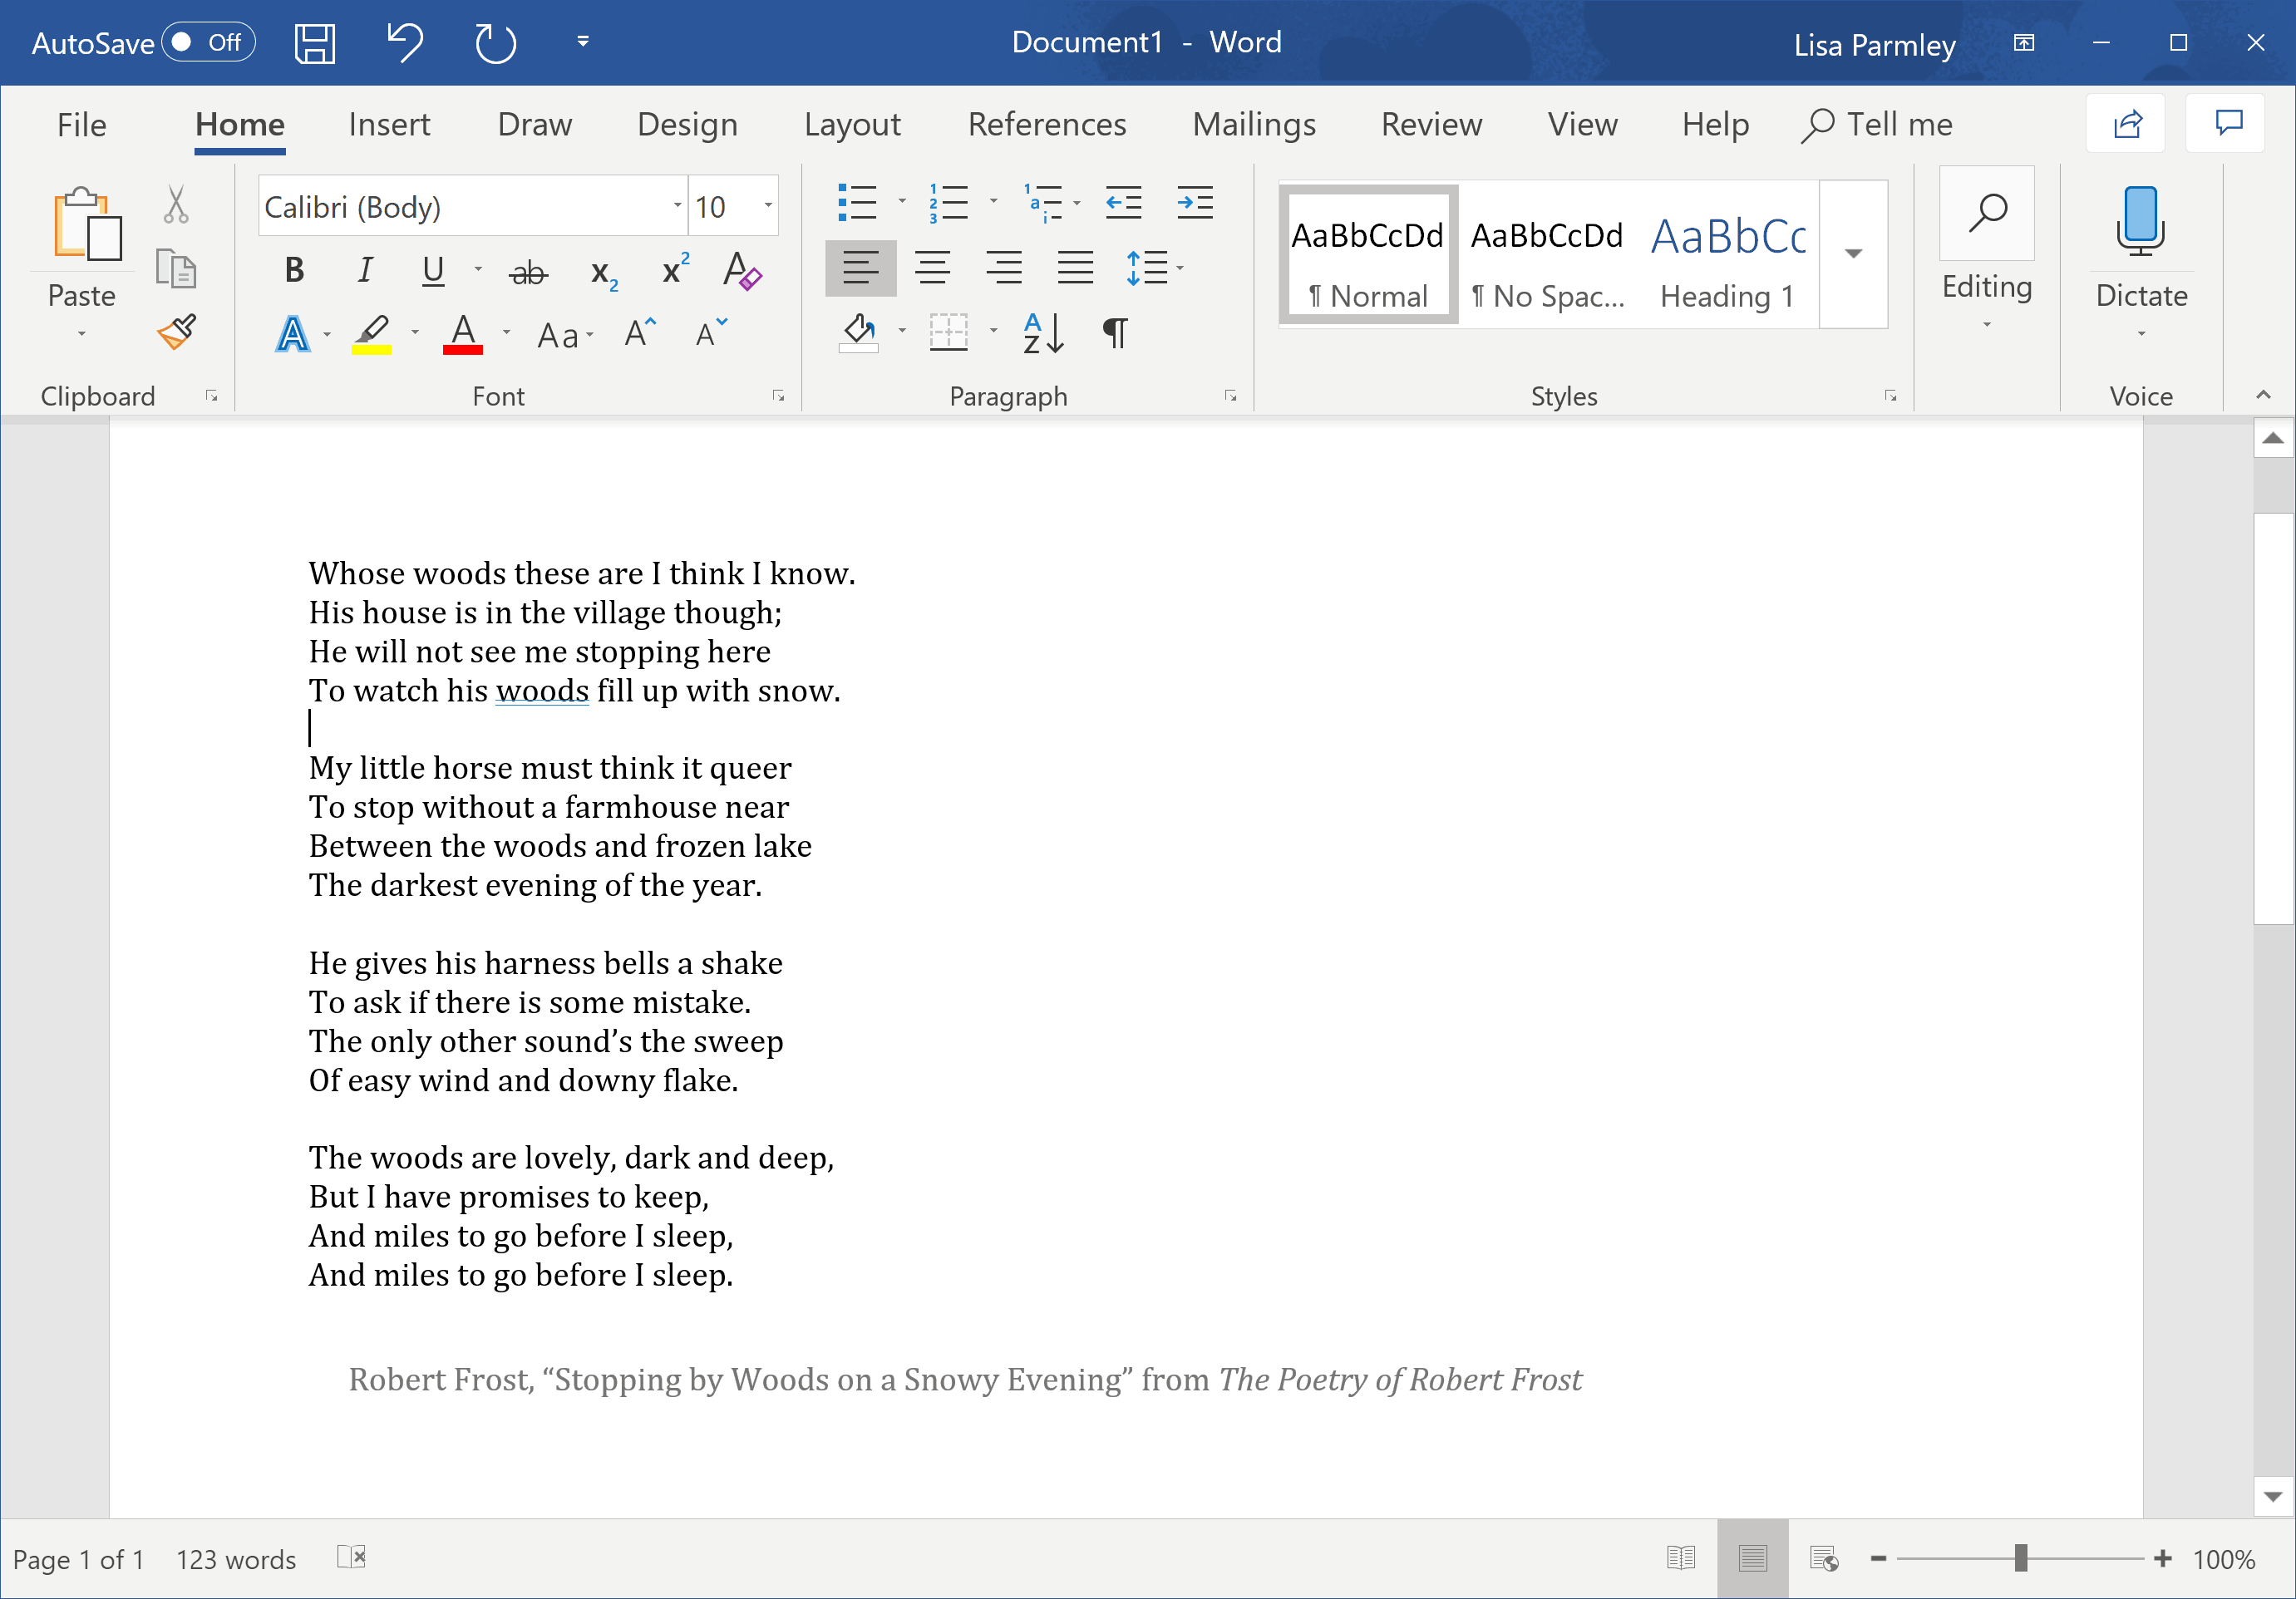This screenshot has width=2296, height=1599.
Task: Sort text with the A-Z icon
Action: coord(1043,333)
